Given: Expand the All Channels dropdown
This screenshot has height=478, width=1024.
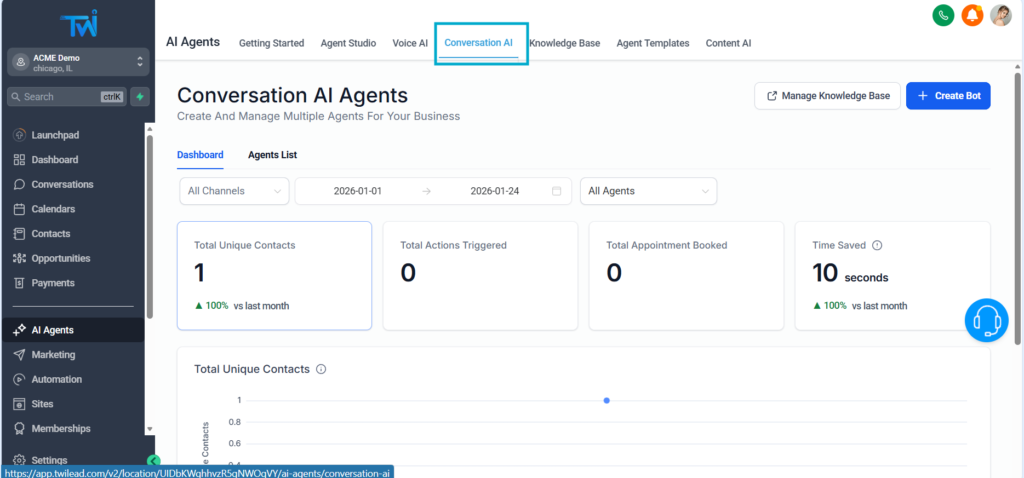Looking at the screenshot, I should point(234,191).
